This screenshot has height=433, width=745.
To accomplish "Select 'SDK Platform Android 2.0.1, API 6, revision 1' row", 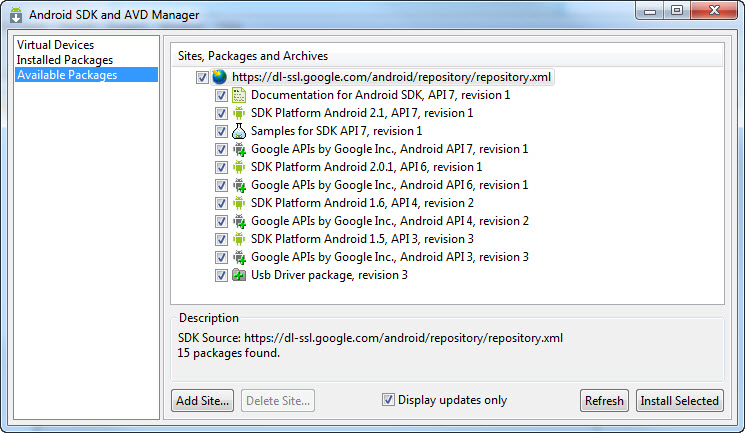I will pos(366,167).
